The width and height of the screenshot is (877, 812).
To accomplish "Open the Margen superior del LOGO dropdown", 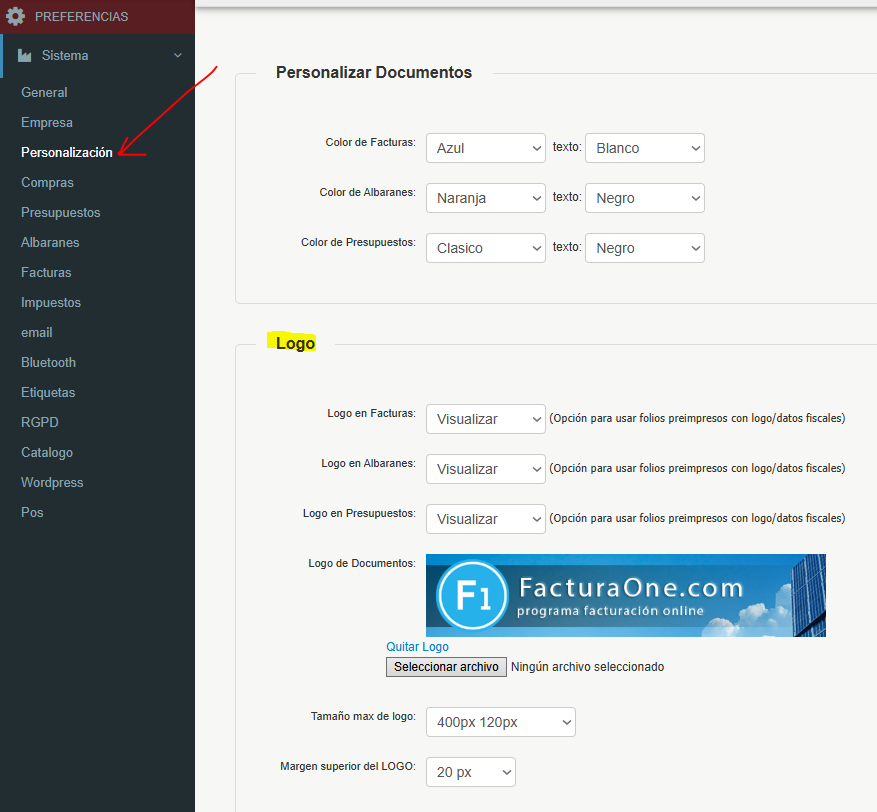I will 470,772.
